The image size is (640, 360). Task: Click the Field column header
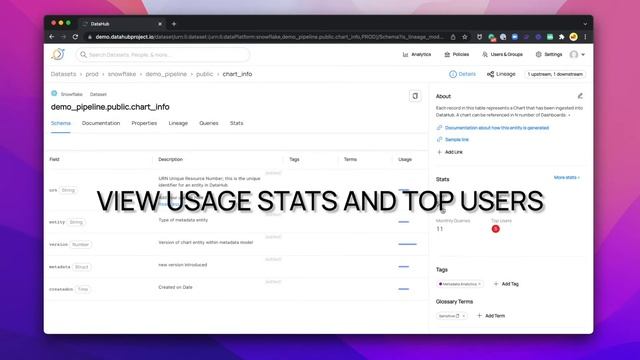point(54,159)
